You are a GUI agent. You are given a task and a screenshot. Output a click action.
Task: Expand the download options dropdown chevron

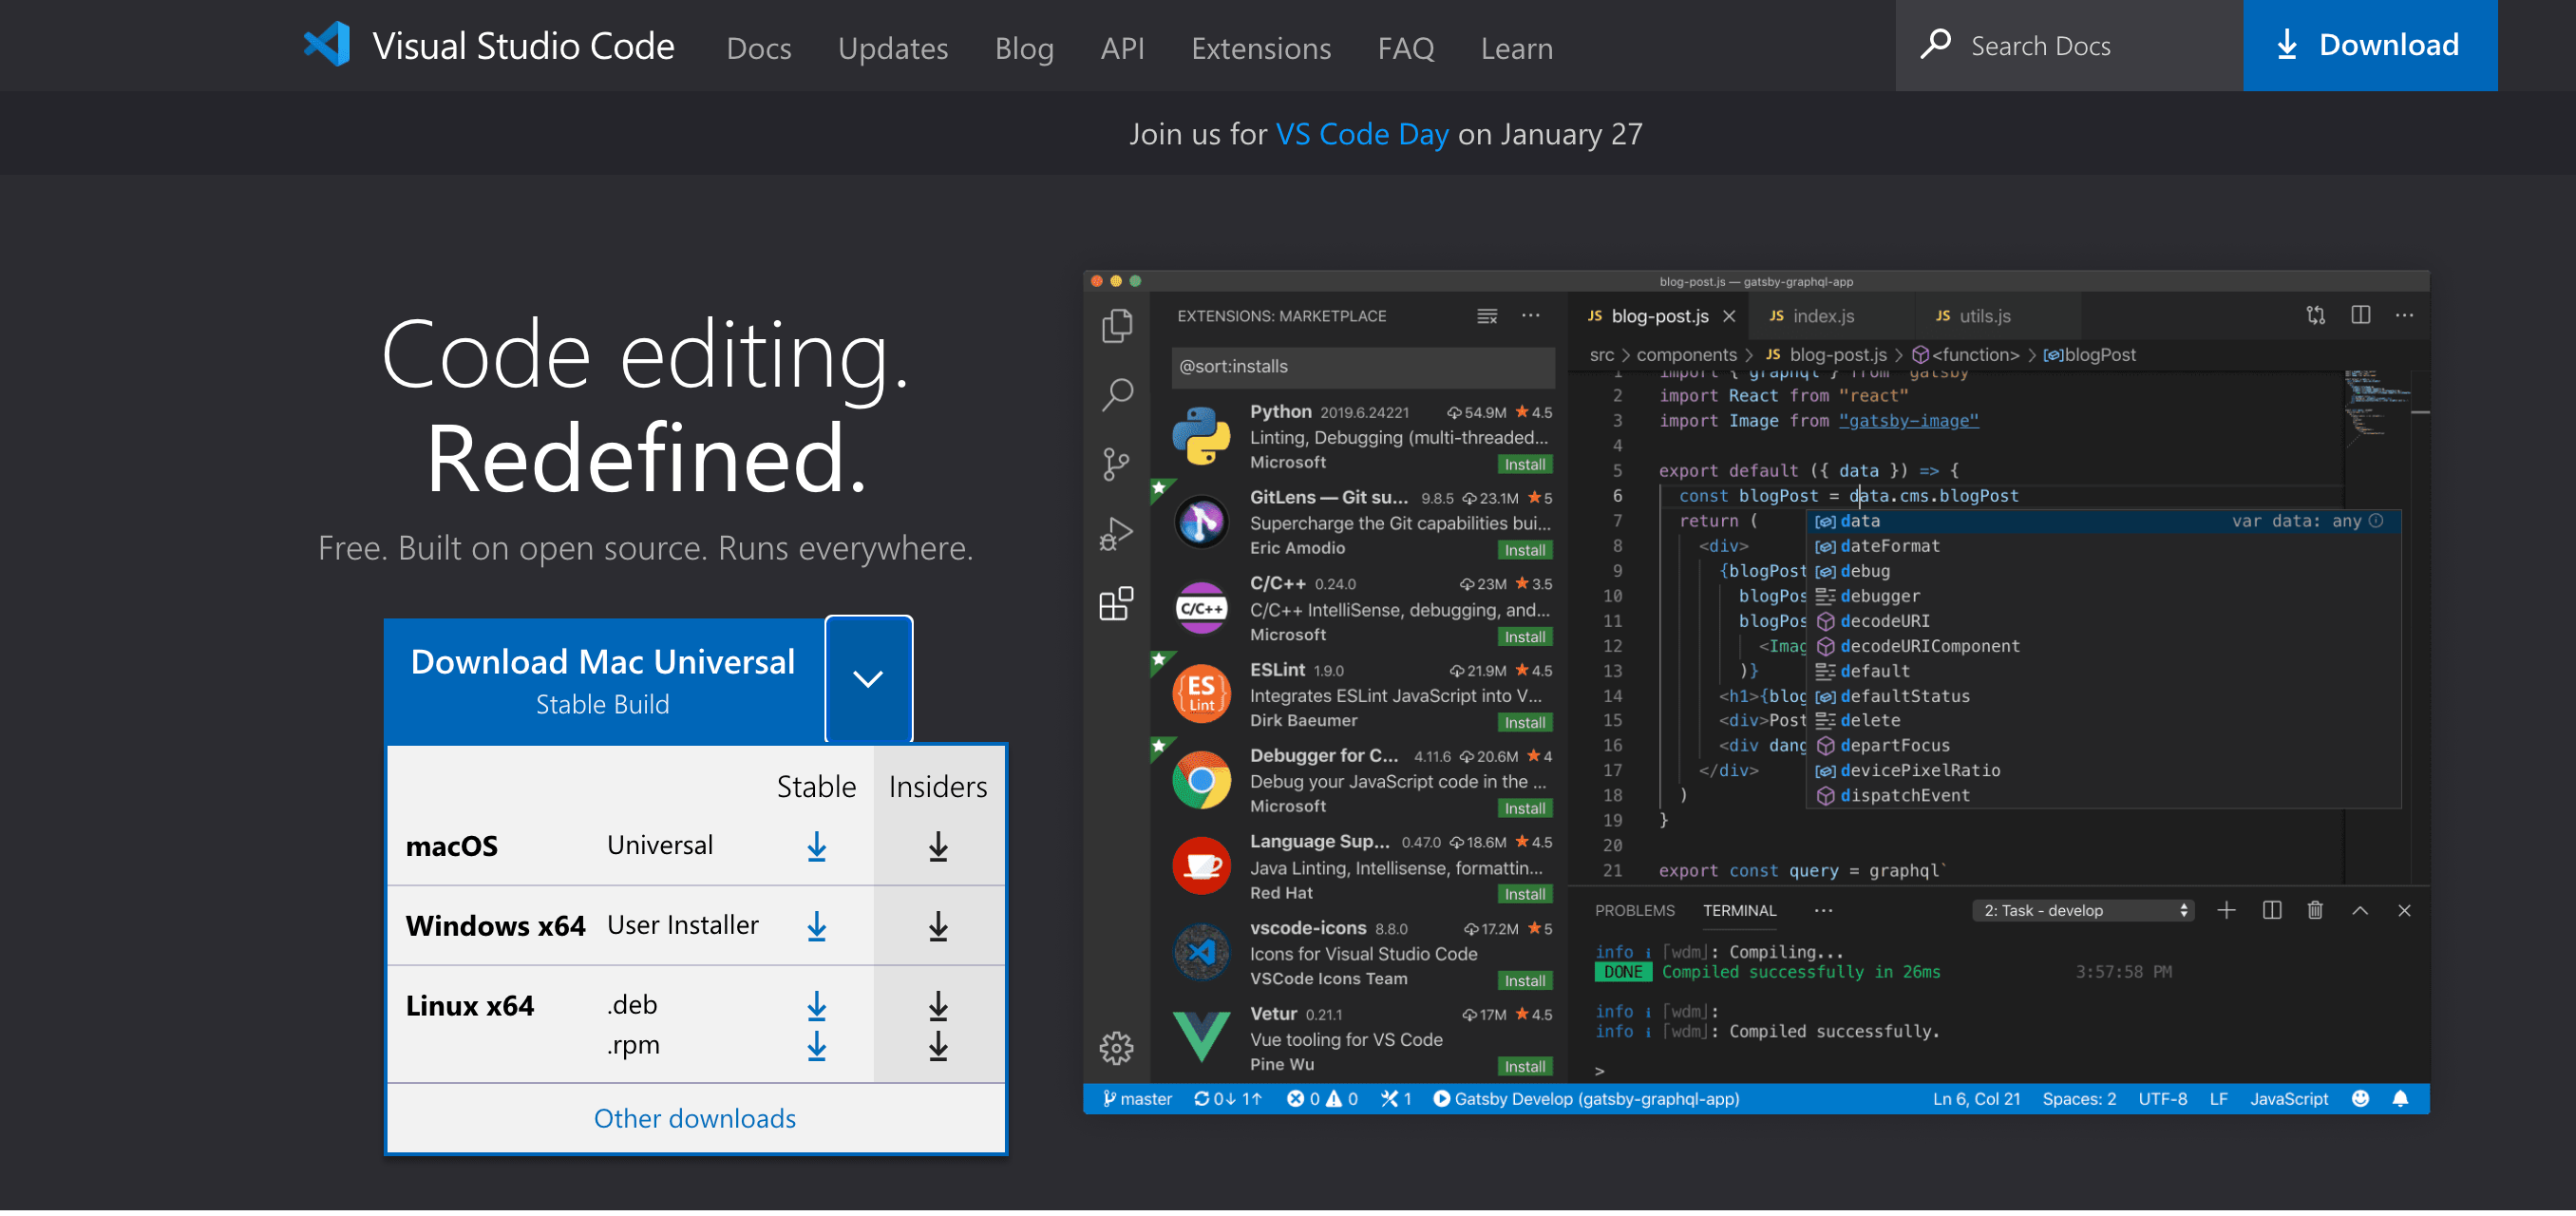click(869, 677)
